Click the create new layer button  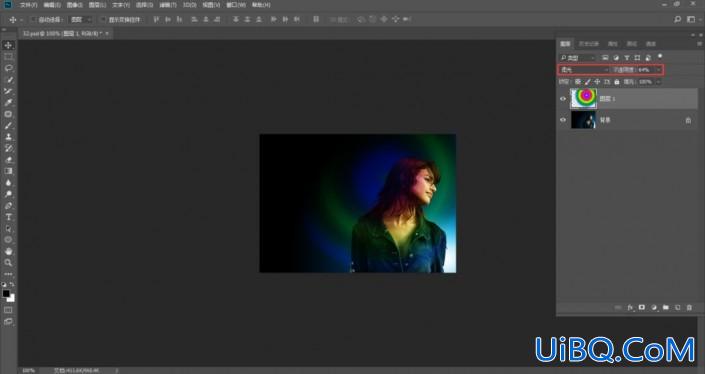(x=678, y=307)
